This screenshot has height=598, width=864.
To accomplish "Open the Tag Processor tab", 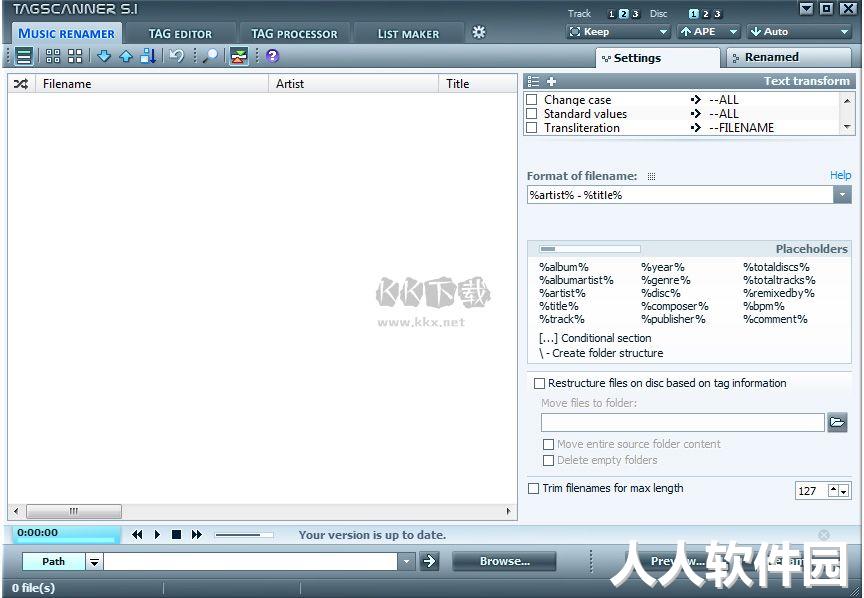I will pos(294,34).
